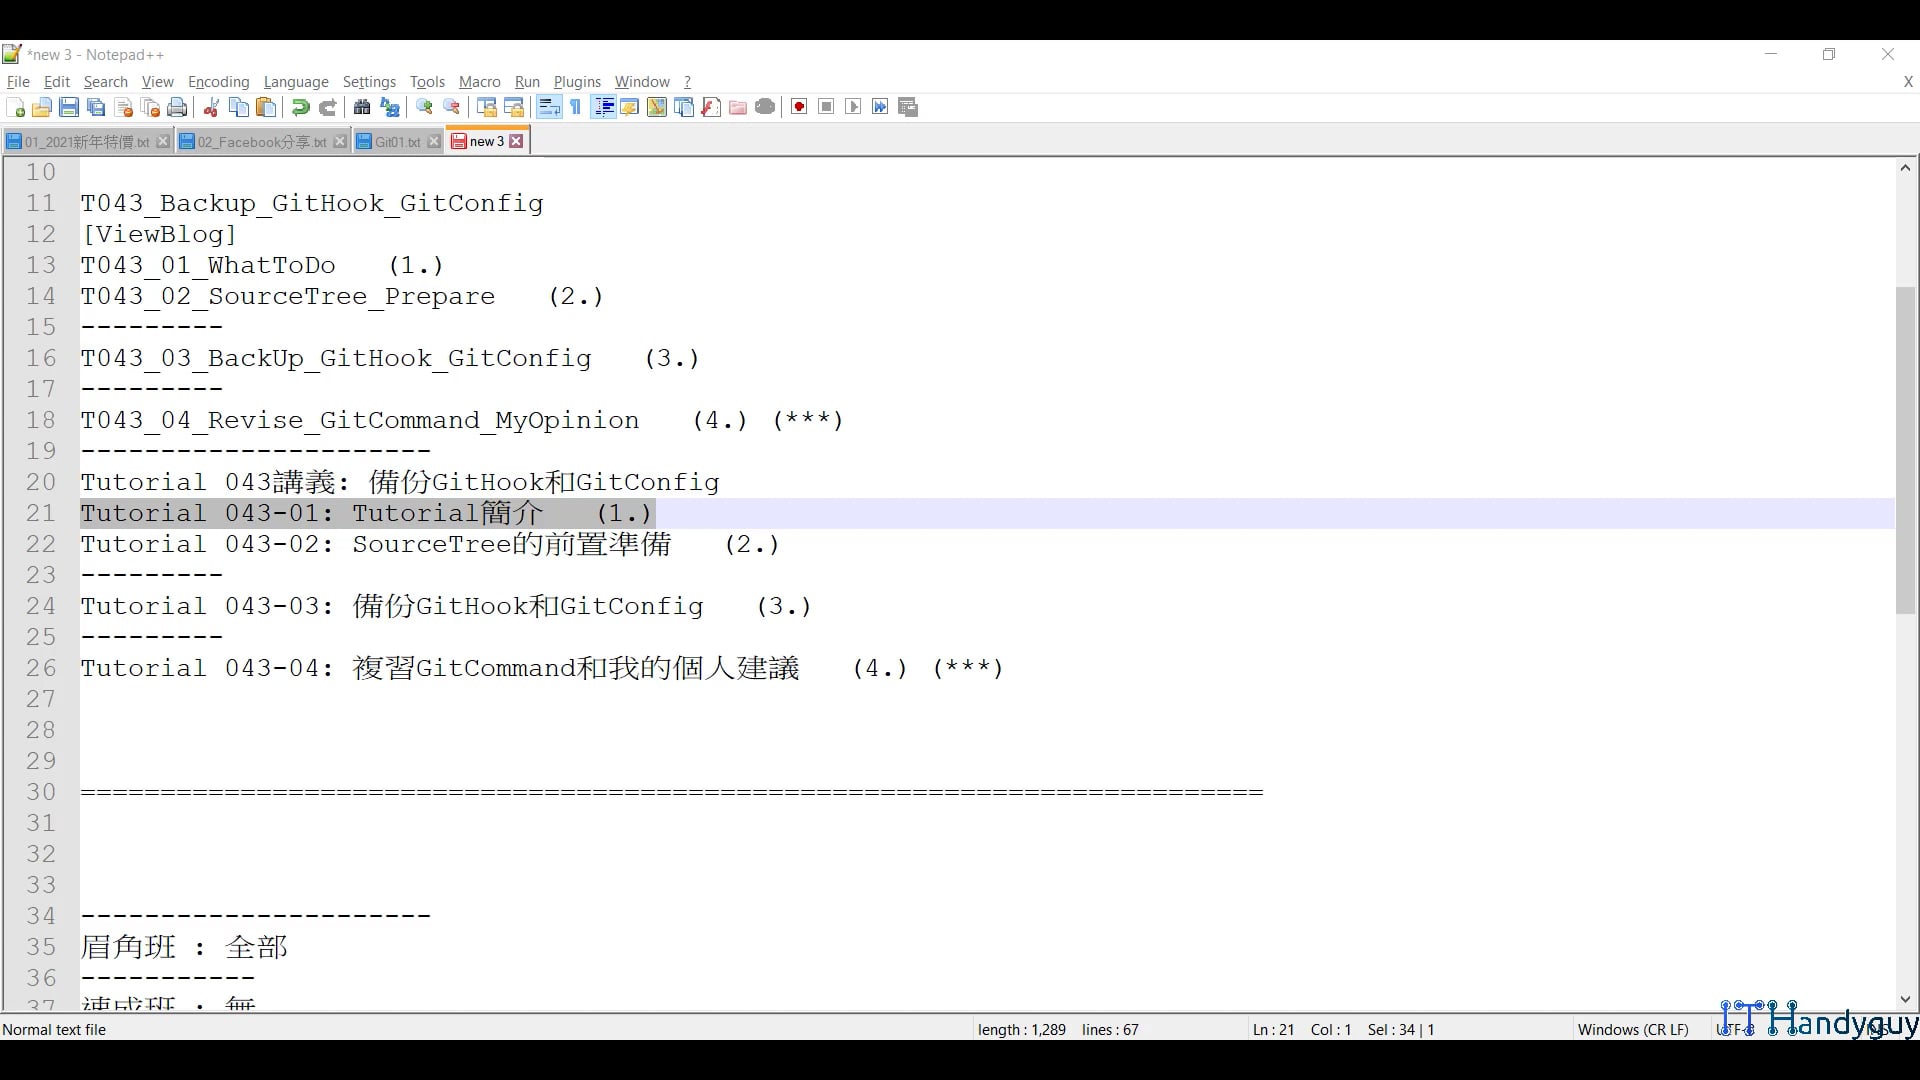Open the Encoding menu

coord(218,82)
